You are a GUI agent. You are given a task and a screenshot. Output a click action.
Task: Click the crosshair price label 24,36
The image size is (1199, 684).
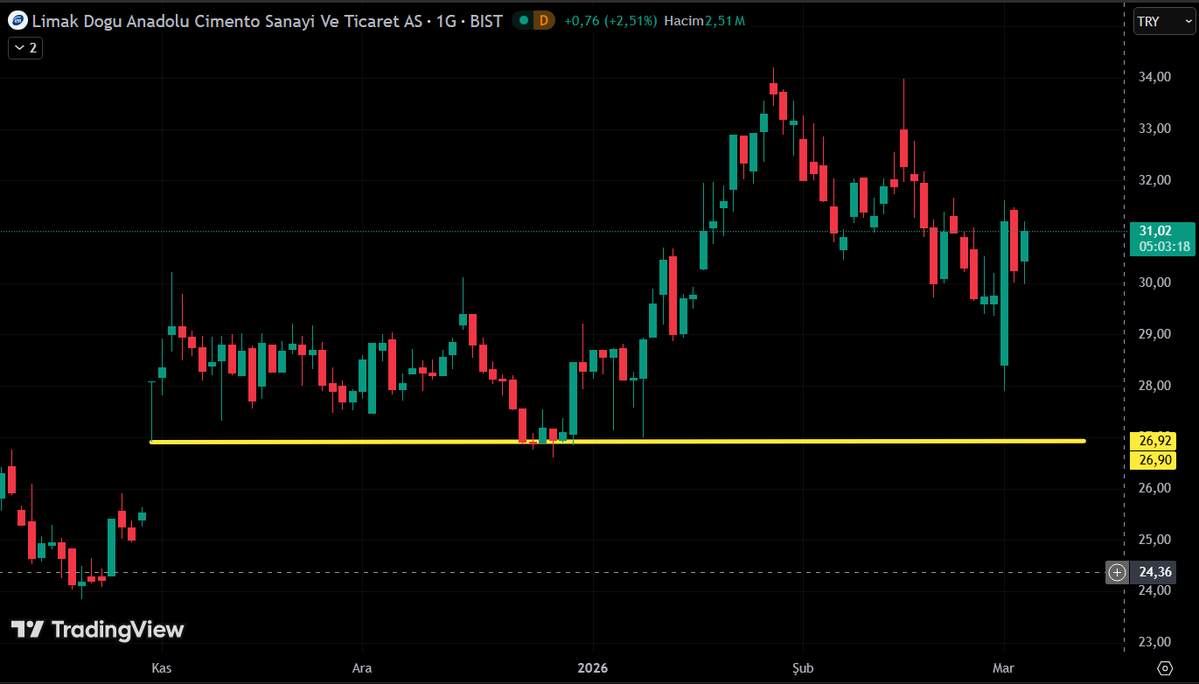(x=1155, y=572)
